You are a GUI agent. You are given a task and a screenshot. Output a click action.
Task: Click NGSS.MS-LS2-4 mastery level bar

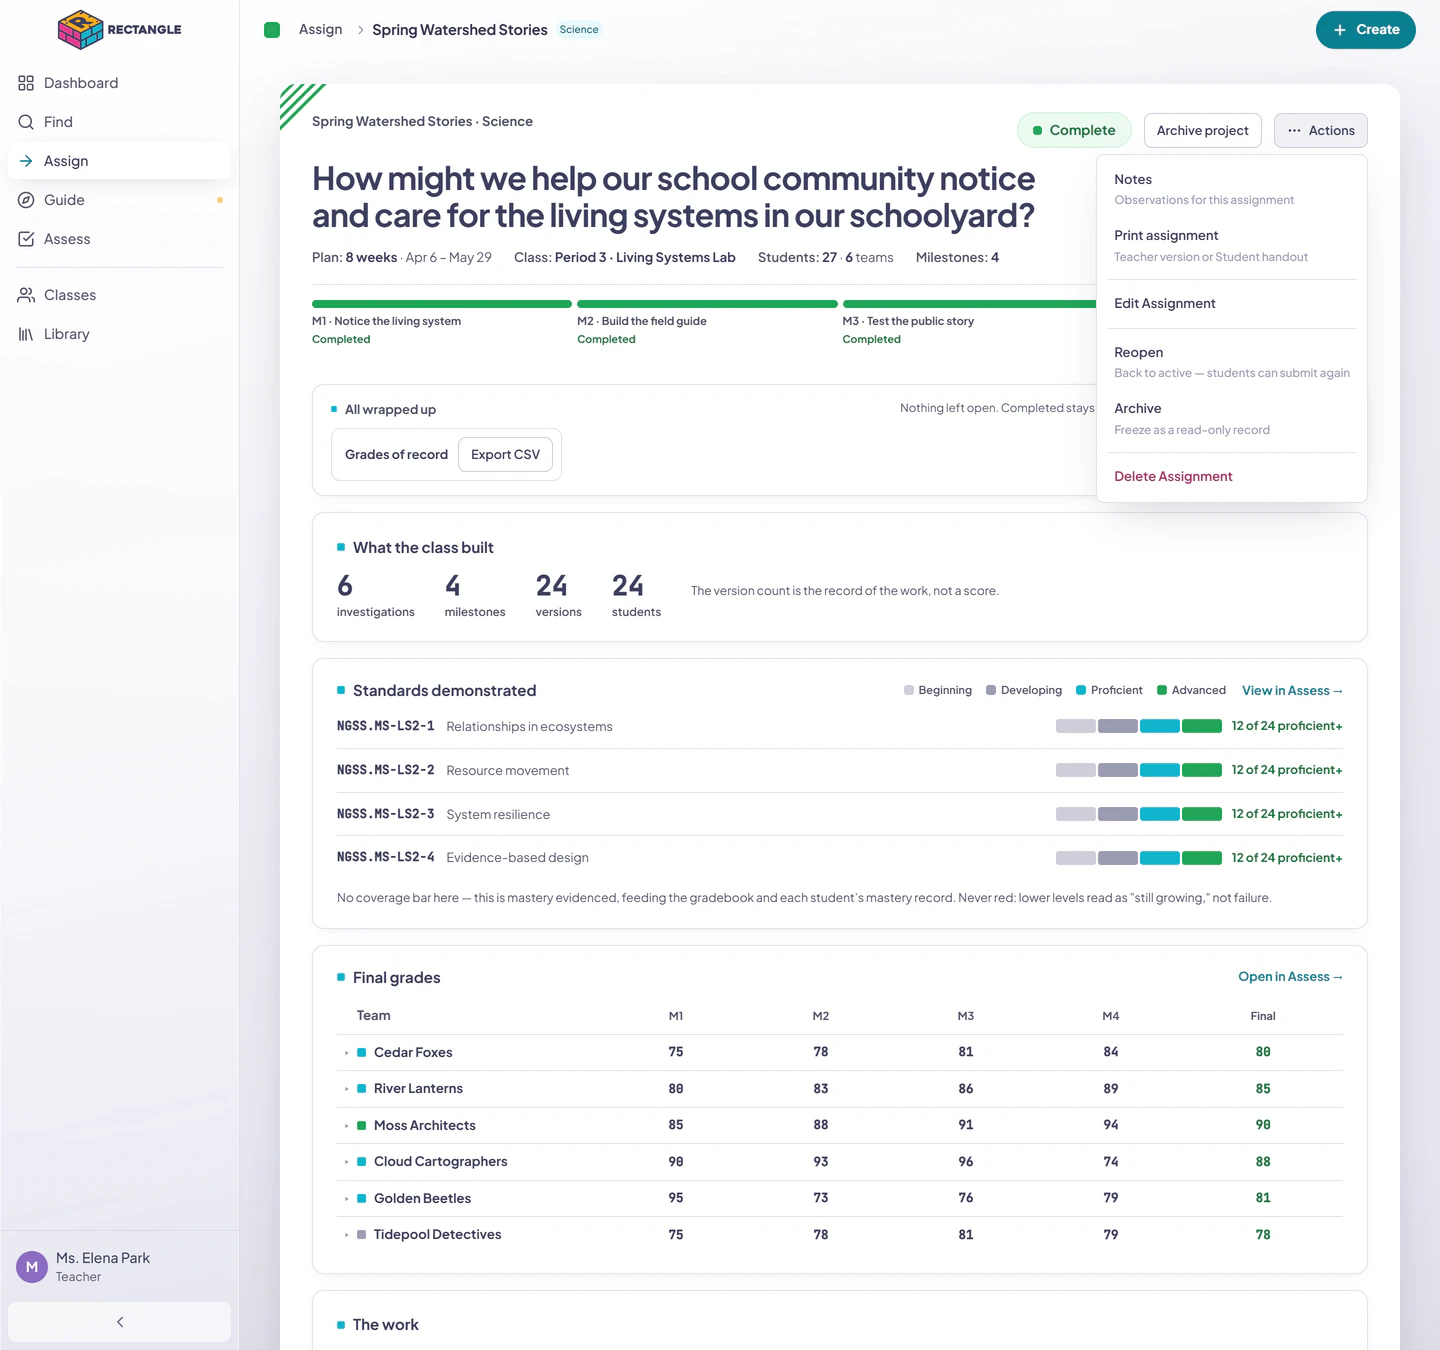tap(1139, 859)
